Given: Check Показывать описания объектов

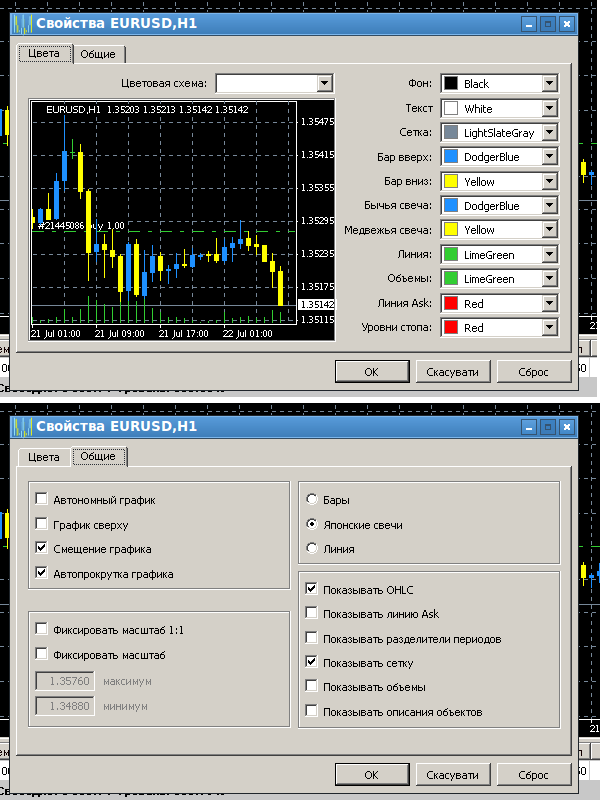Looking at the screenshot, I should 311,710.
